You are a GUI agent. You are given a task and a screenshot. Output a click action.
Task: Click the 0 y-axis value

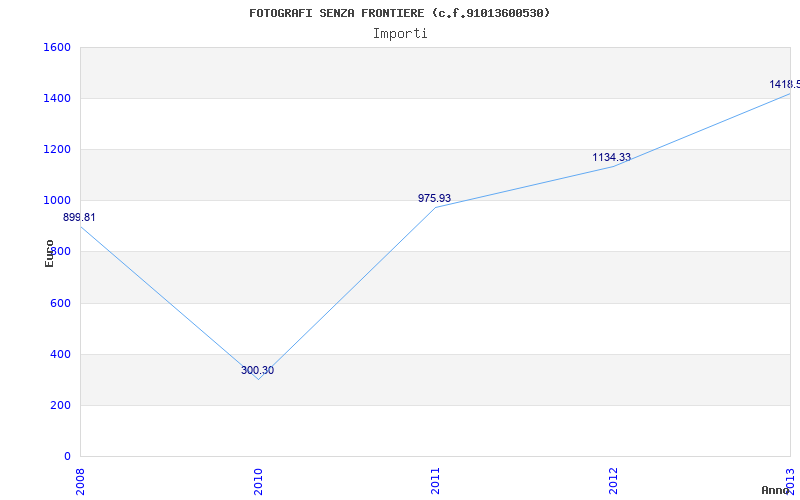pyautogui.click(x=67, y=457)
